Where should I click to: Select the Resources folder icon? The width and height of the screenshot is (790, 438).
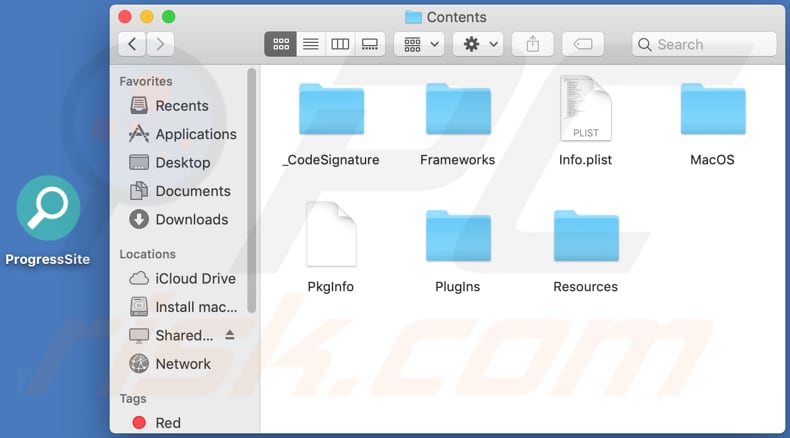pos(586,236)
